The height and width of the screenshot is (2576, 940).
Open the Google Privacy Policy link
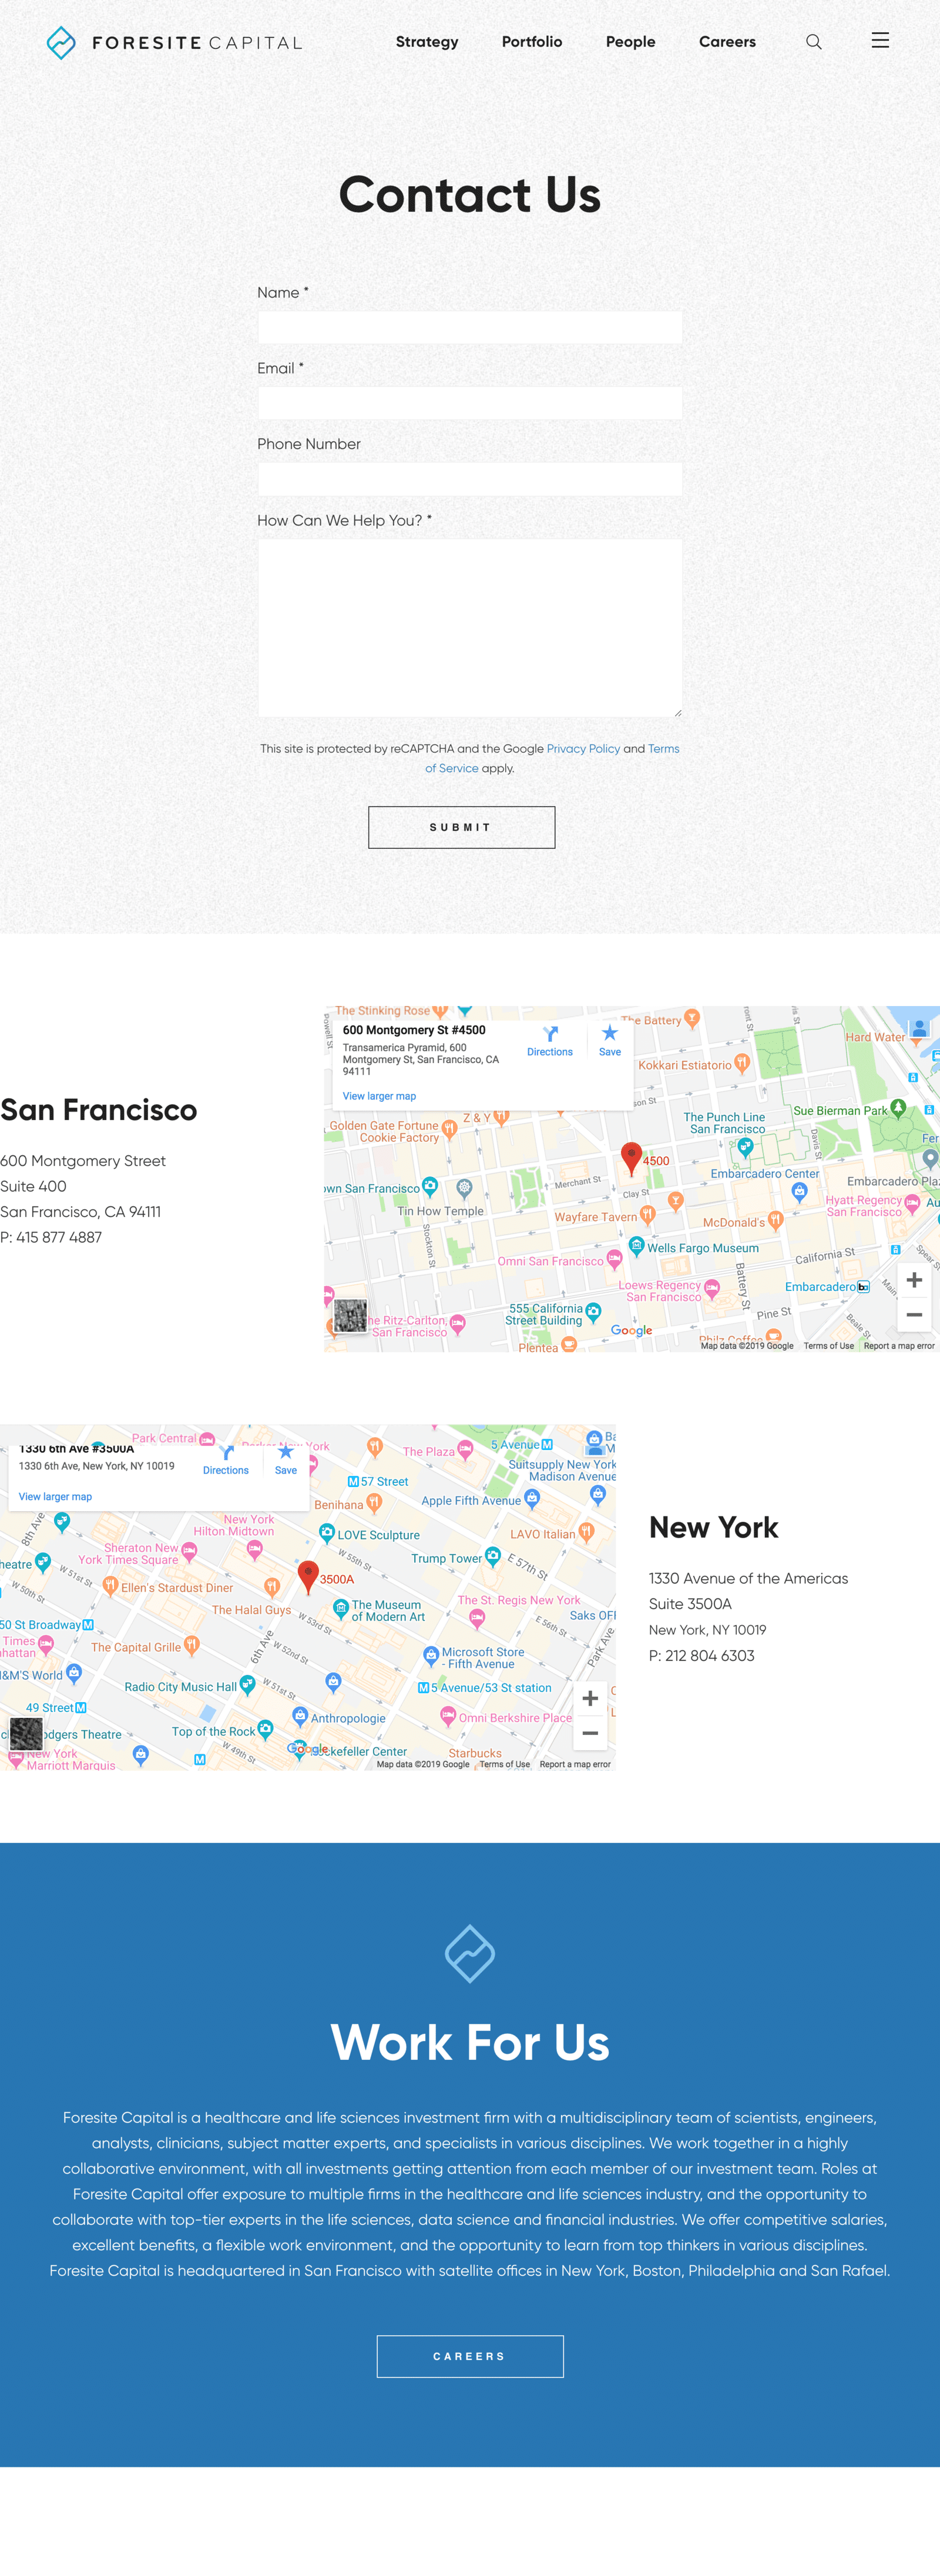point(583,748)
